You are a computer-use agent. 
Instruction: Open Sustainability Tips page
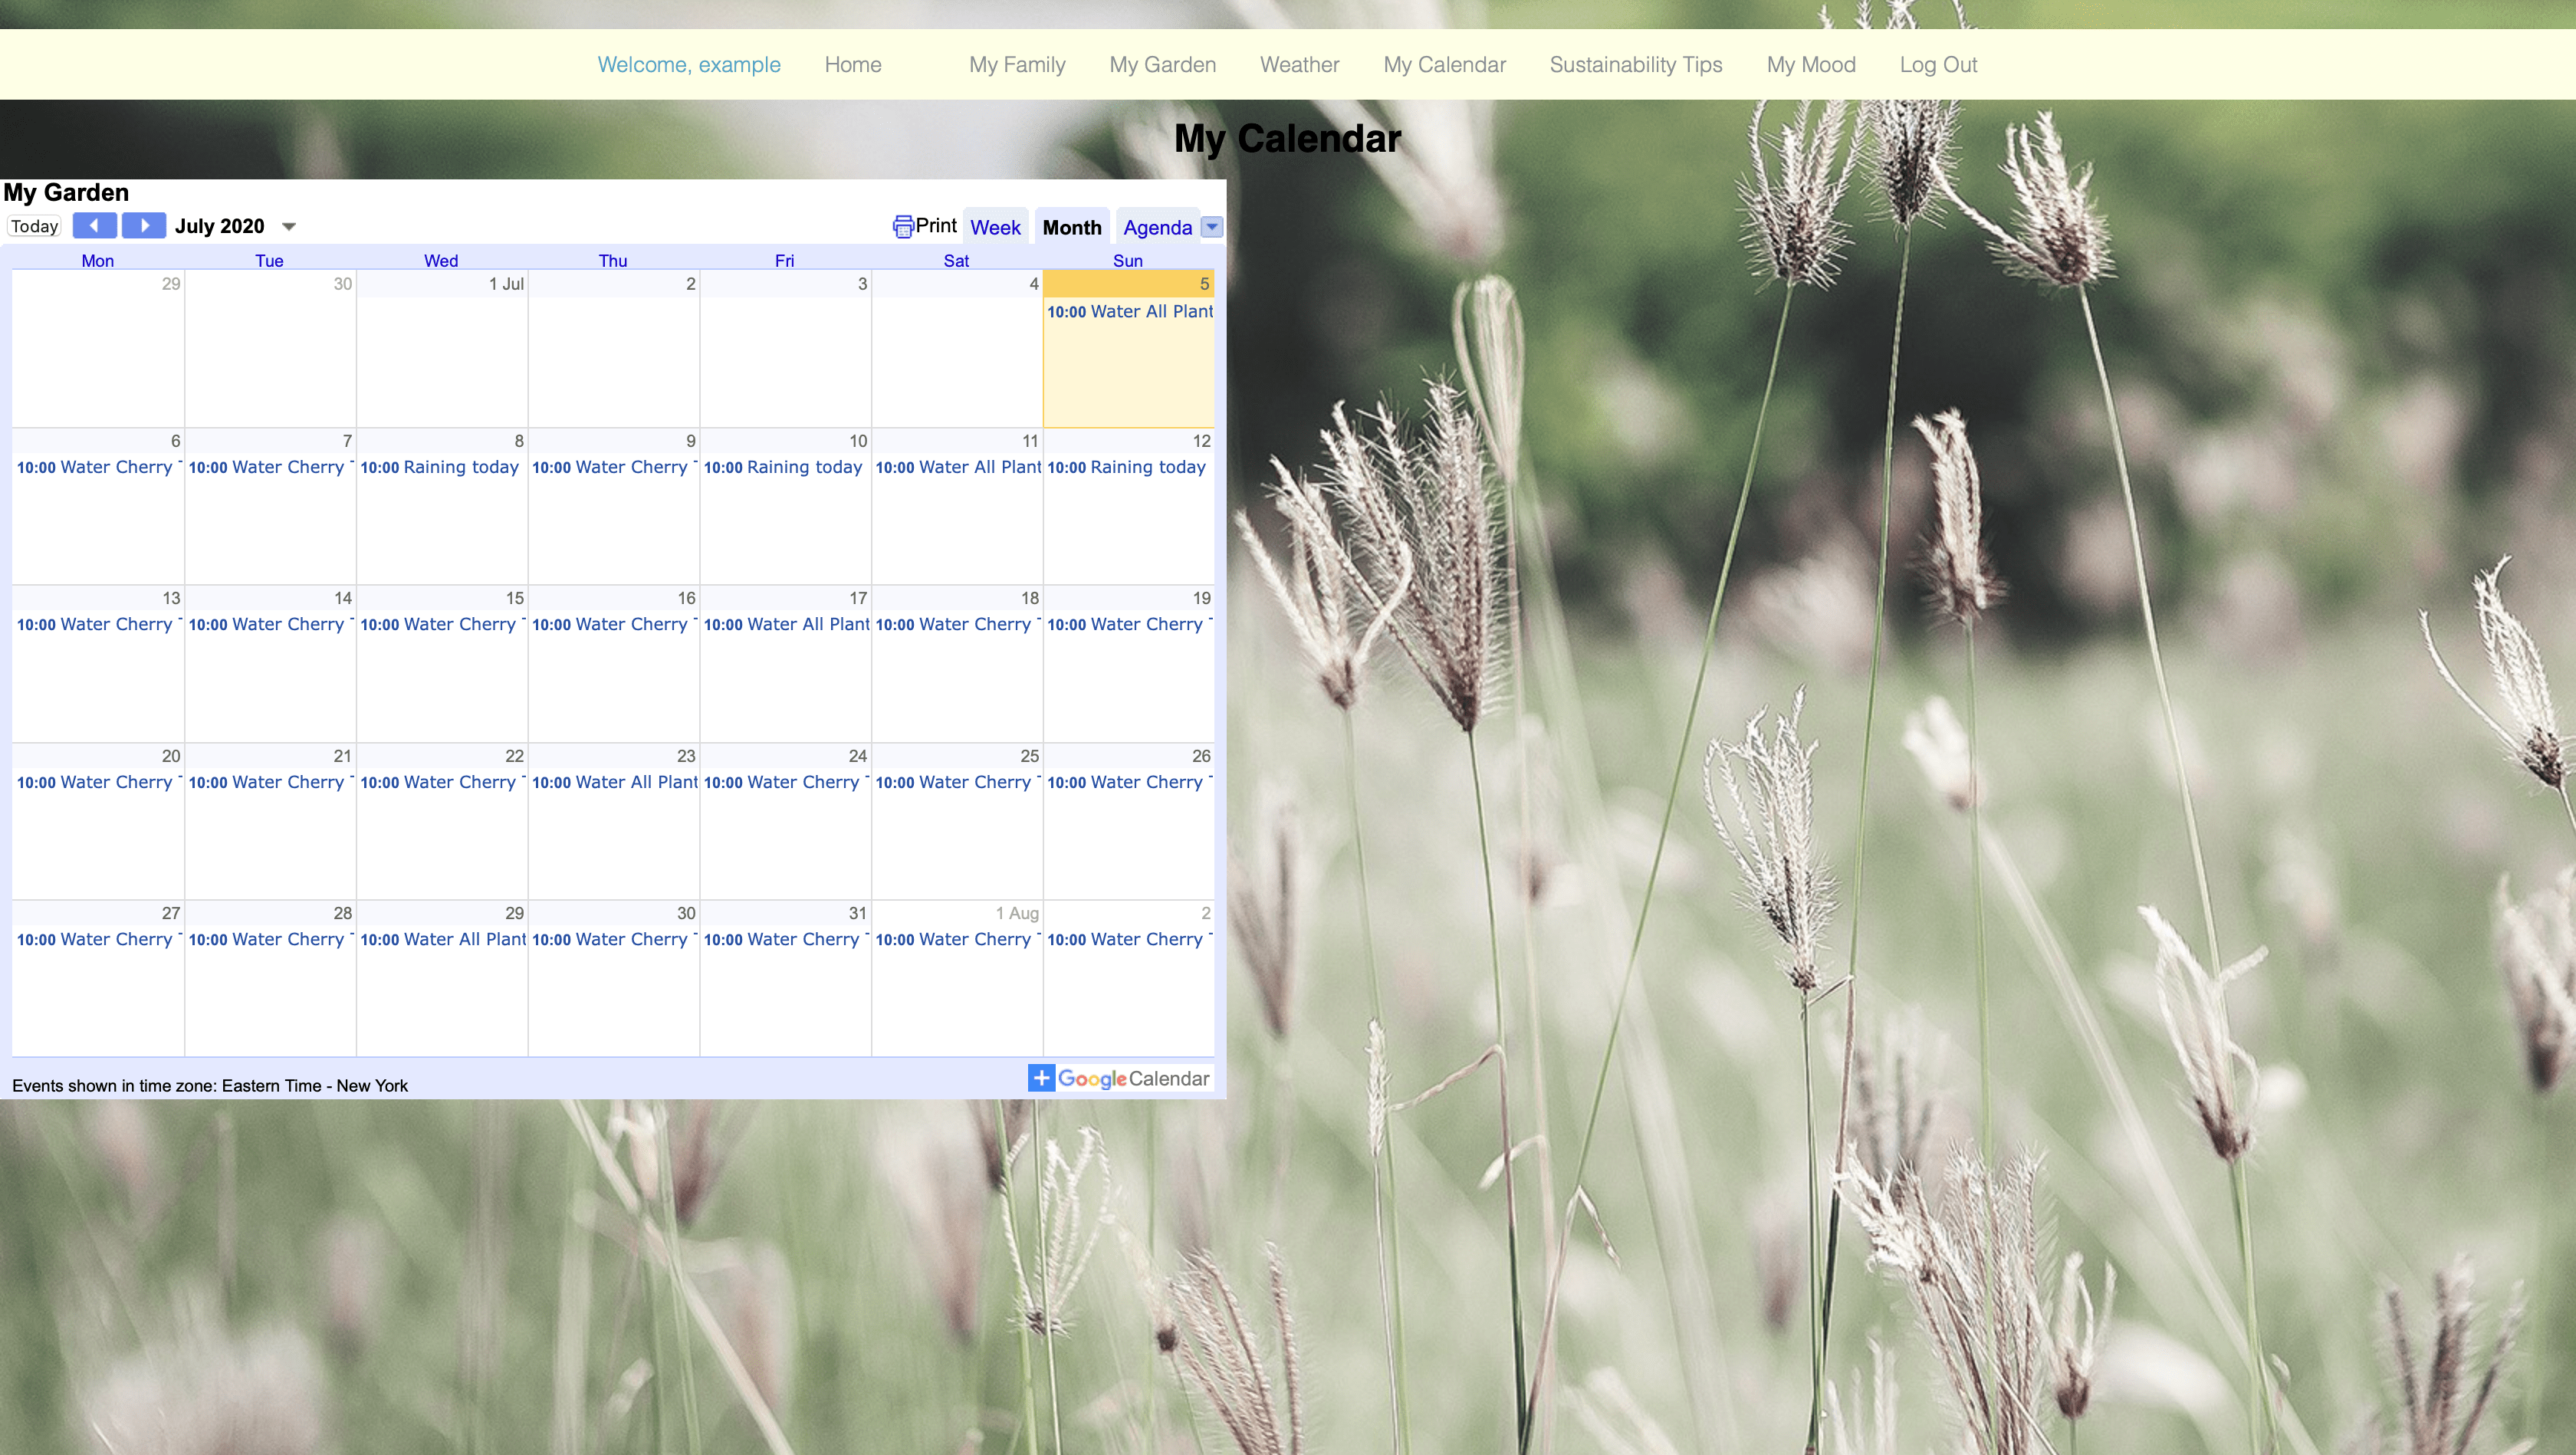tap(1635, 65)
